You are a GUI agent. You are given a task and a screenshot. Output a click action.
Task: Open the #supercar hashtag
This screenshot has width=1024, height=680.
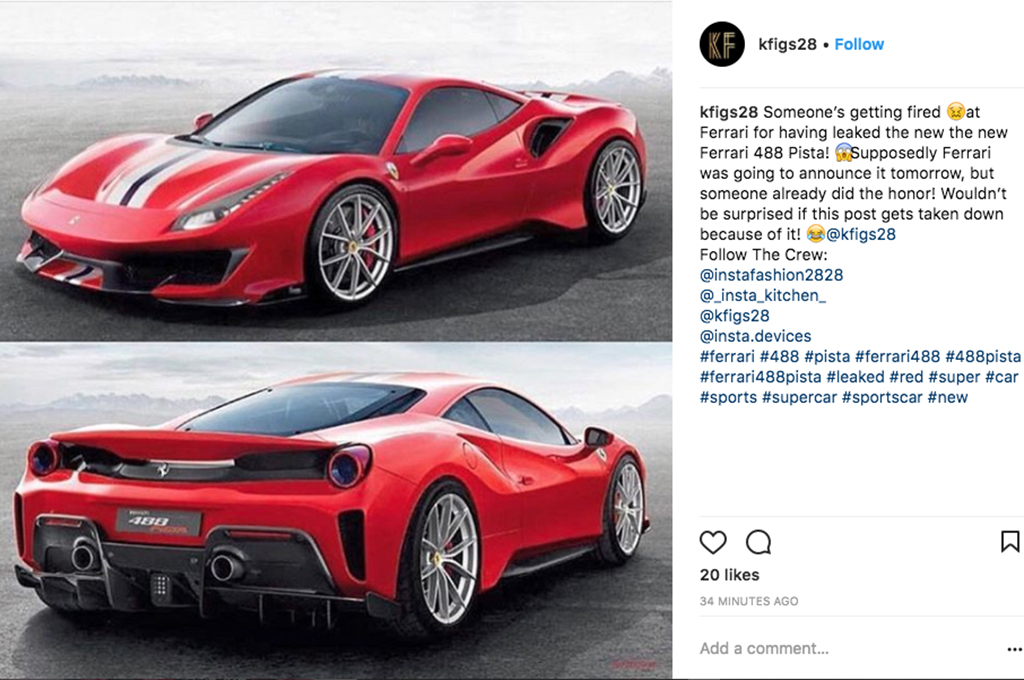tap(799, 397)
